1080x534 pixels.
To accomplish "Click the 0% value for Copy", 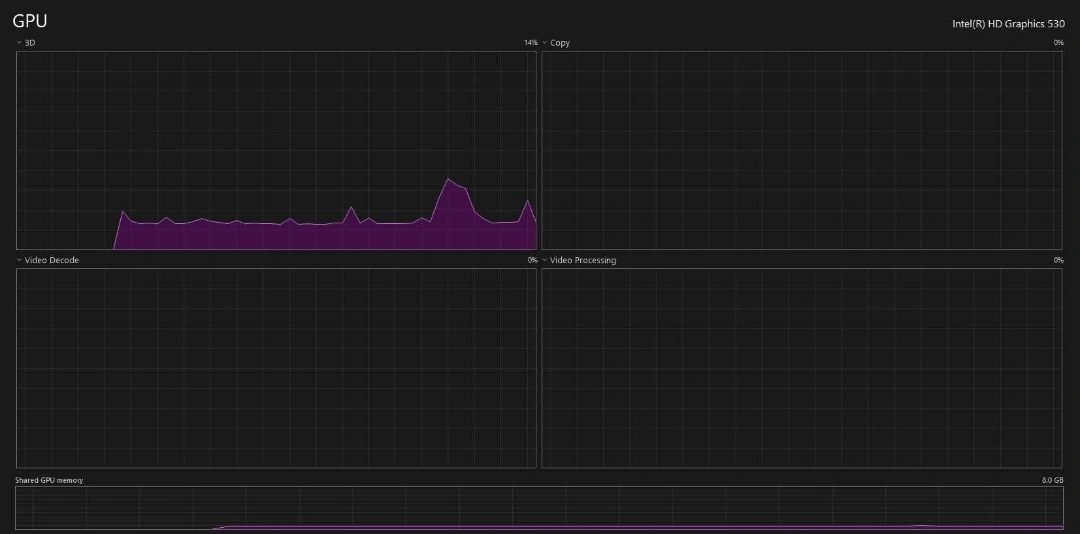I will [1058, 43].
